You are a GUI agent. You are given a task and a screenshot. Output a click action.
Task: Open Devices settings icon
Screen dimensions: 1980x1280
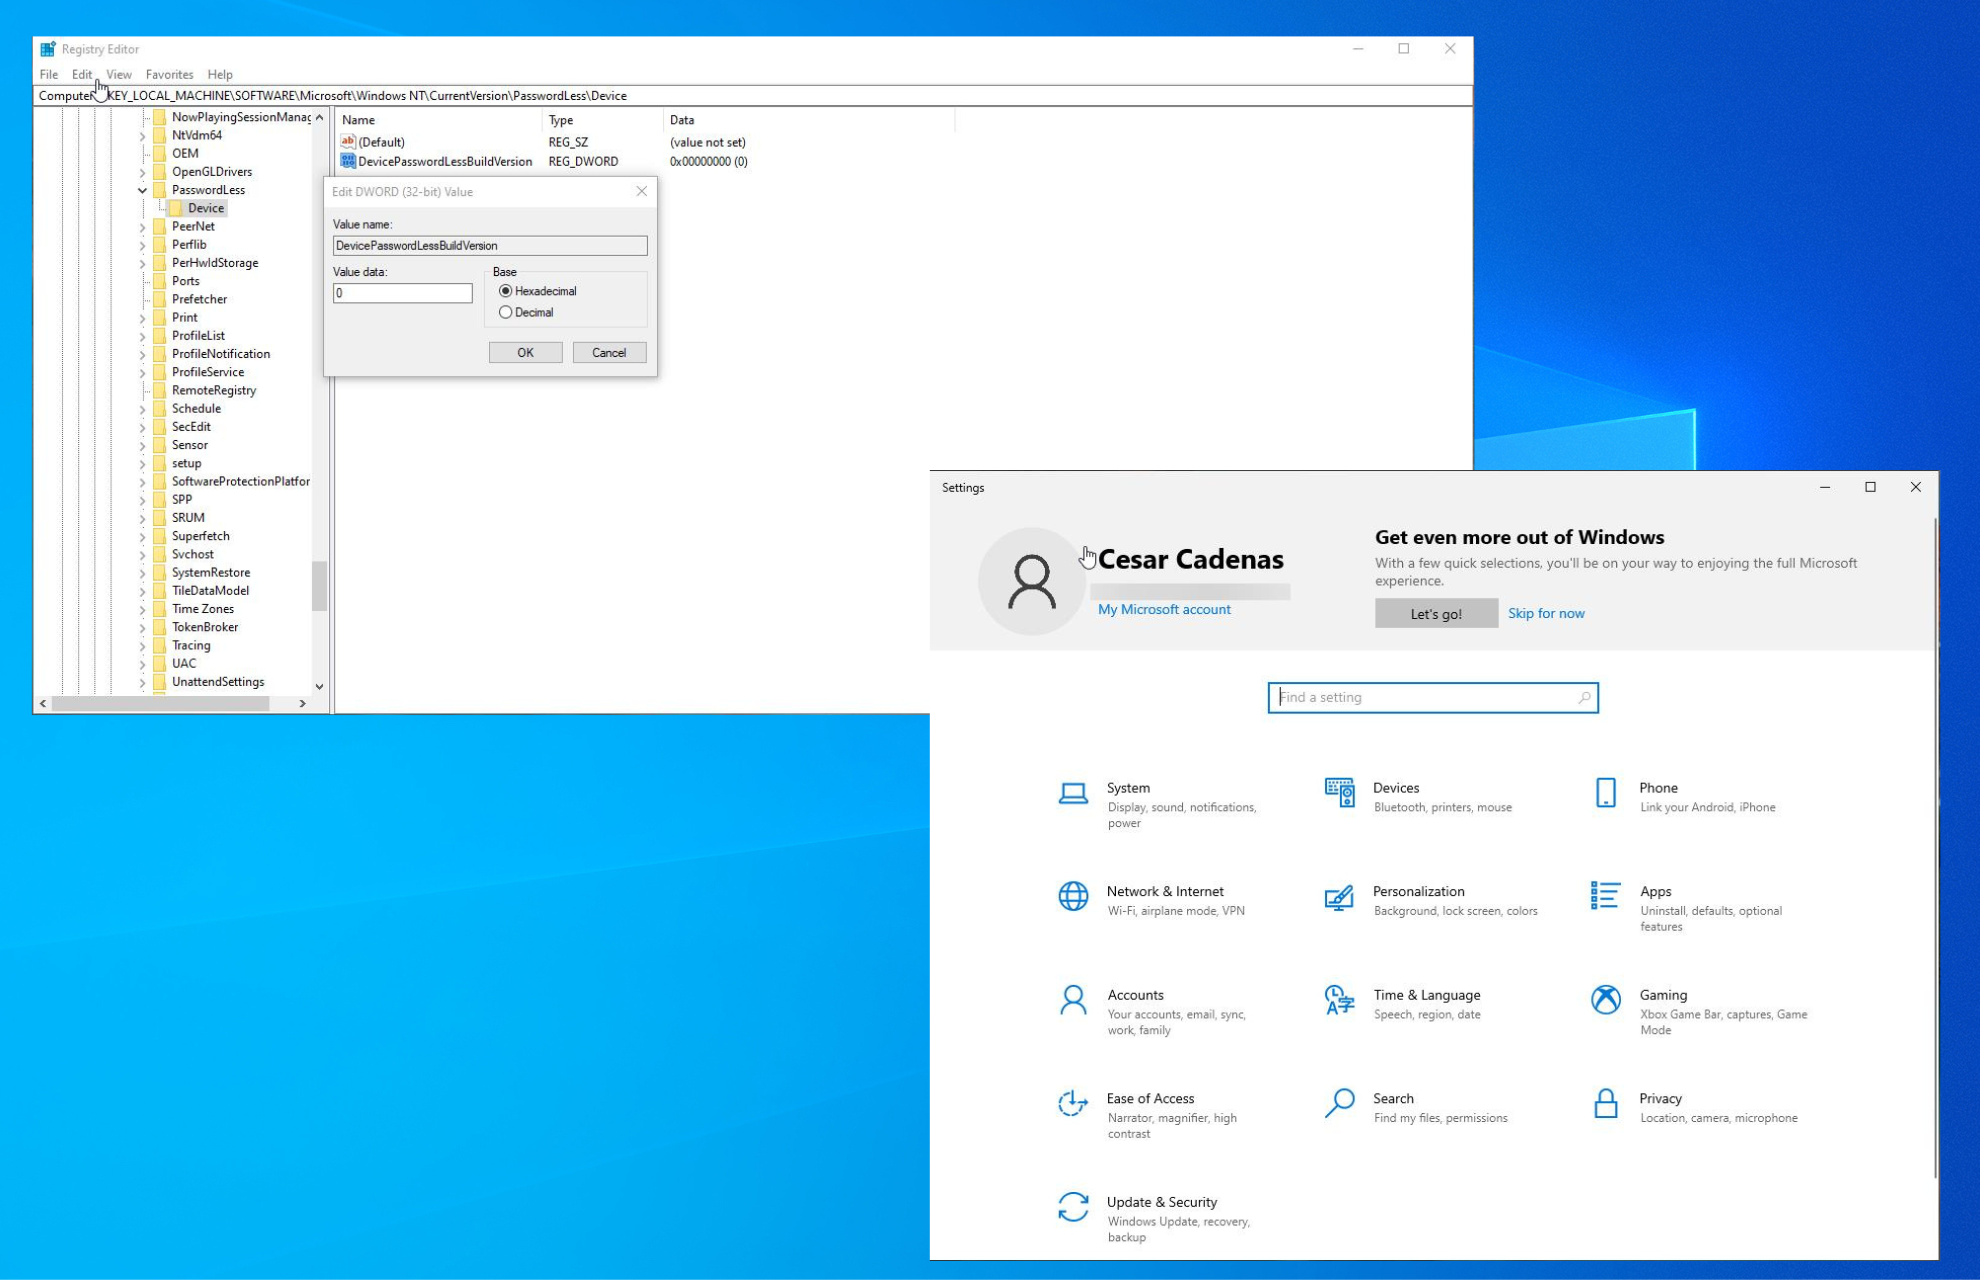pos(1339,793)
